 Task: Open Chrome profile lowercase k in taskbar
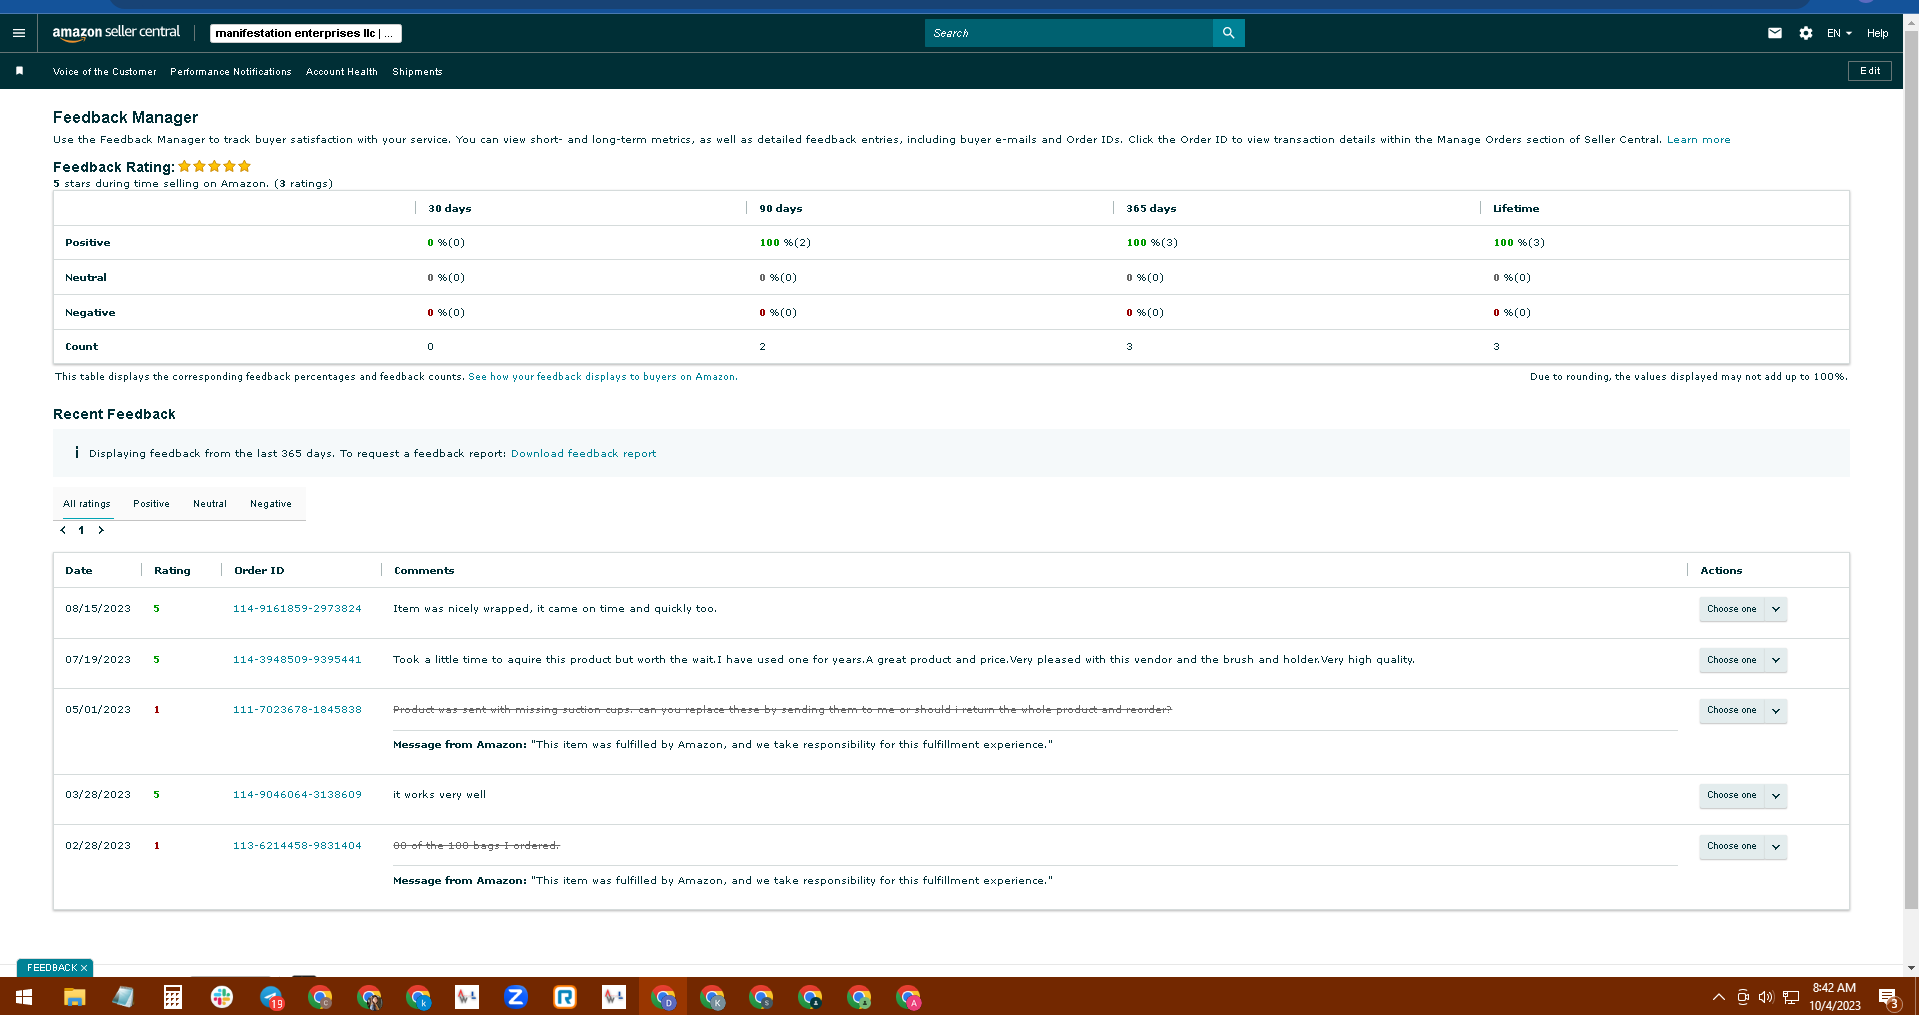coord(418,997)
